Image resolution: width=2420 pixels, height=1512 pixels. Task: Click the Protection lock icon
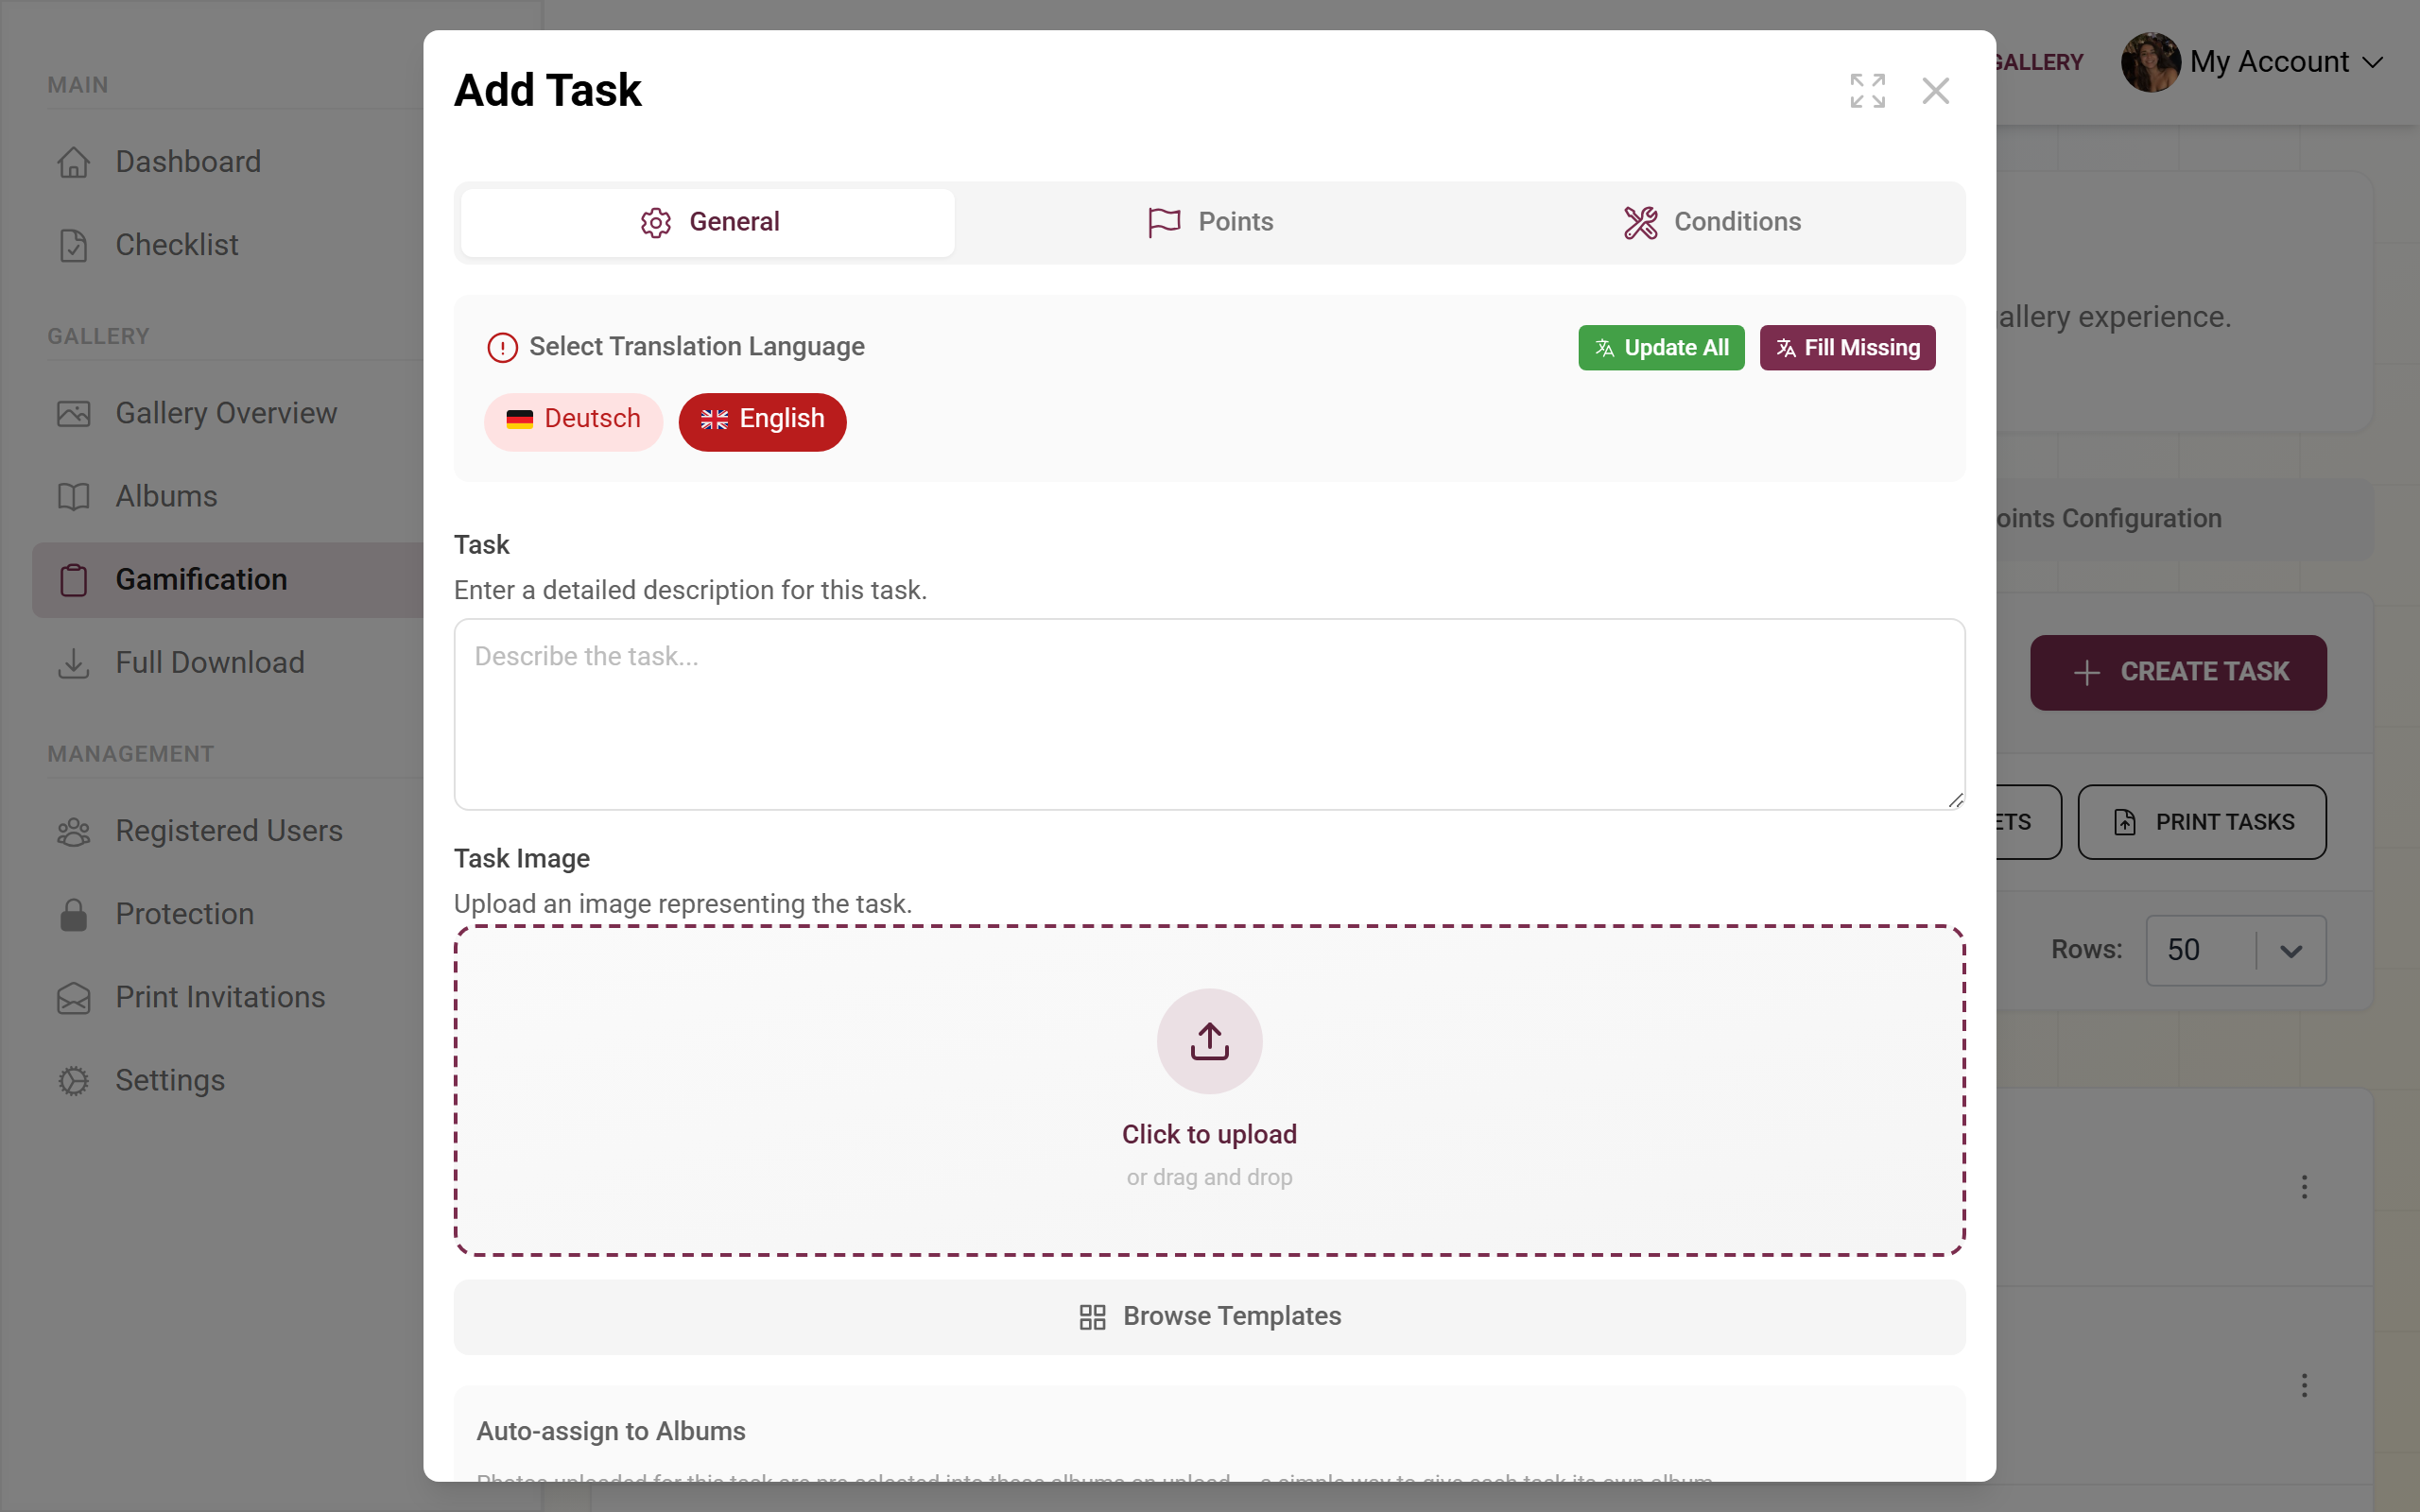pos(73,914)
